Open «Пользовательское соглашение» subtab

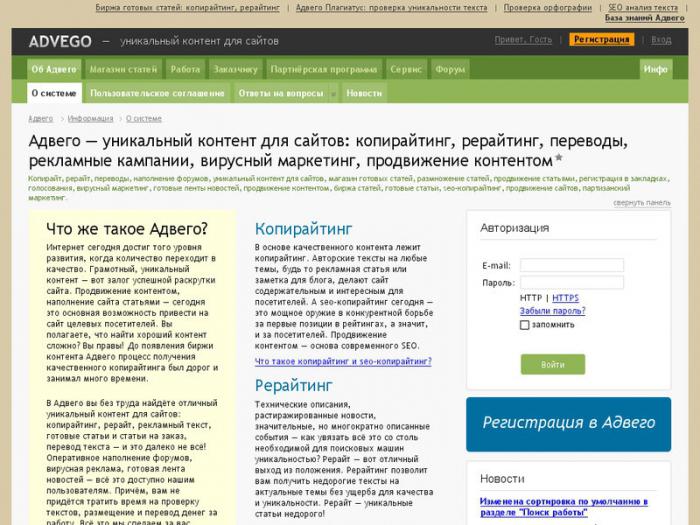157,93
